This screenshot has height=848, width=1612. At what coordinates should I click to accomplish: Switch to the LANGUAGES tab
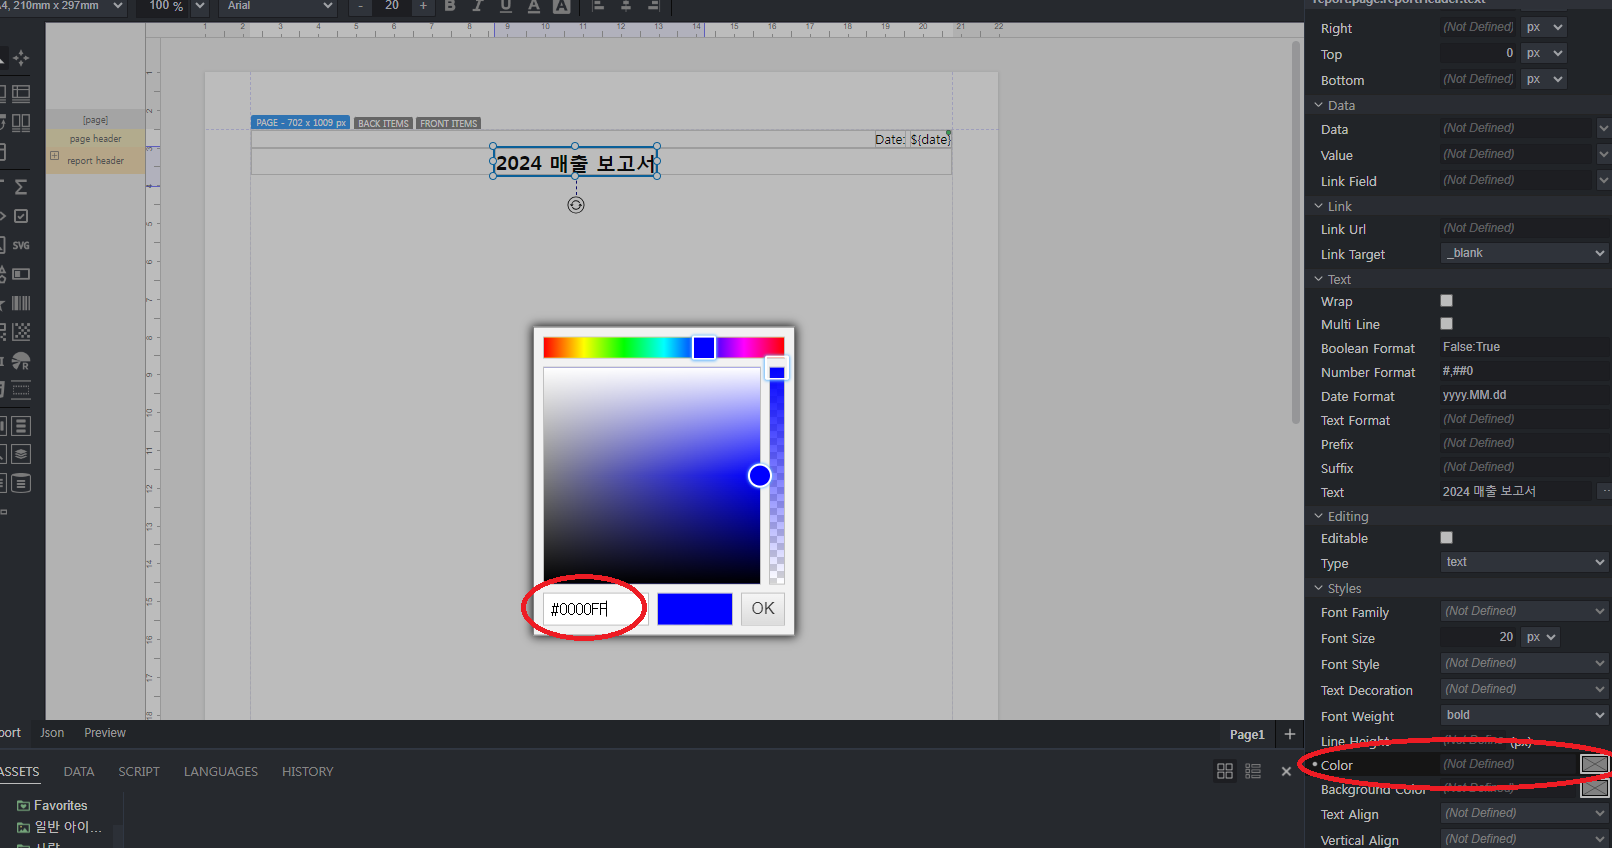[x=221, y=772]
